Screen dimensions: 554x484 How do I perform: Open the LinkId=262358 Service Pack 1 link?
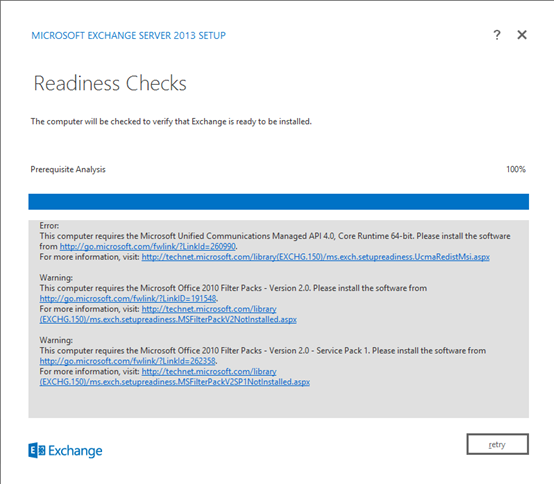(x=128, y=361)
